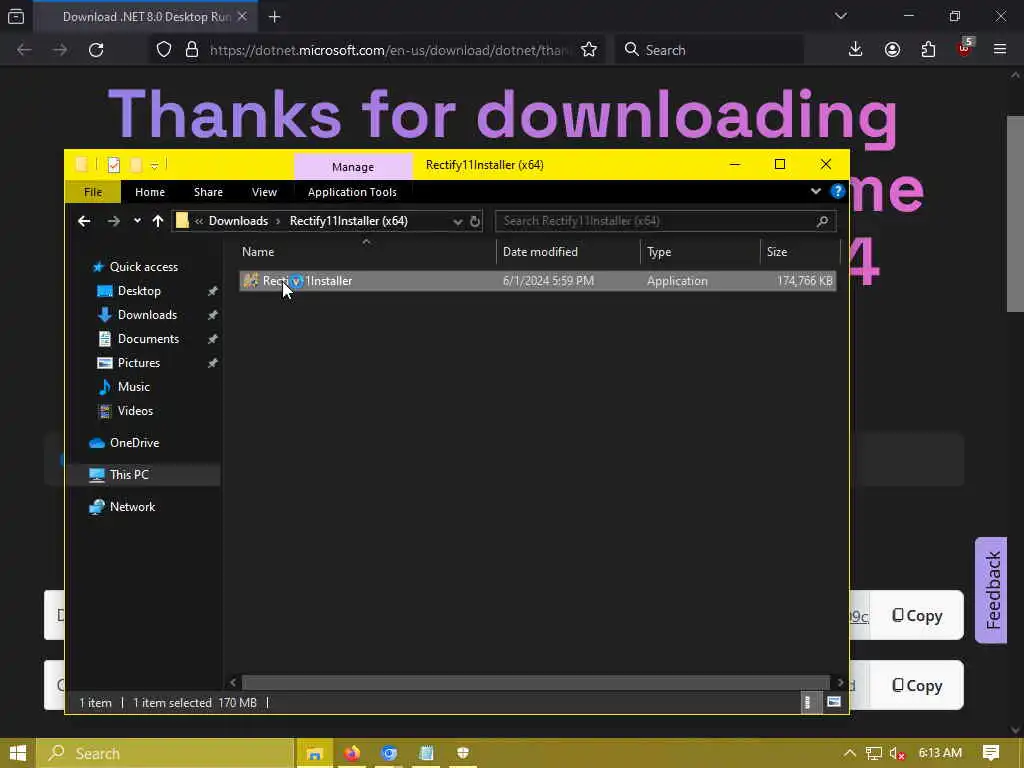The image size is (1024, 768).
Task: Click the Properties quick access toolbar icon
Action: (x=114, y=165)
